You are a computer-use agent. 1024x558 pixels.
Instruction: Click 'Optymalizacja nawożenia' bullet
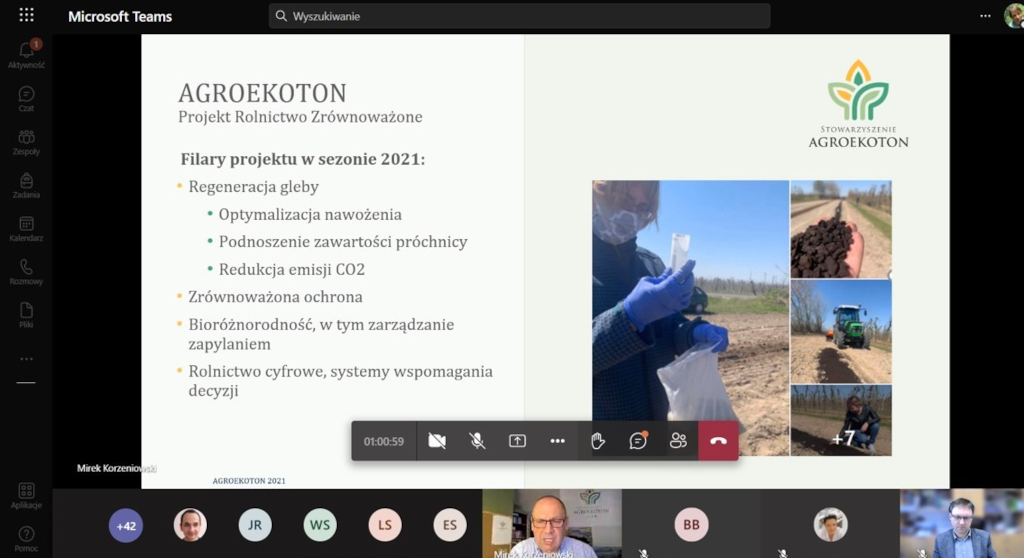pos(310,214)
